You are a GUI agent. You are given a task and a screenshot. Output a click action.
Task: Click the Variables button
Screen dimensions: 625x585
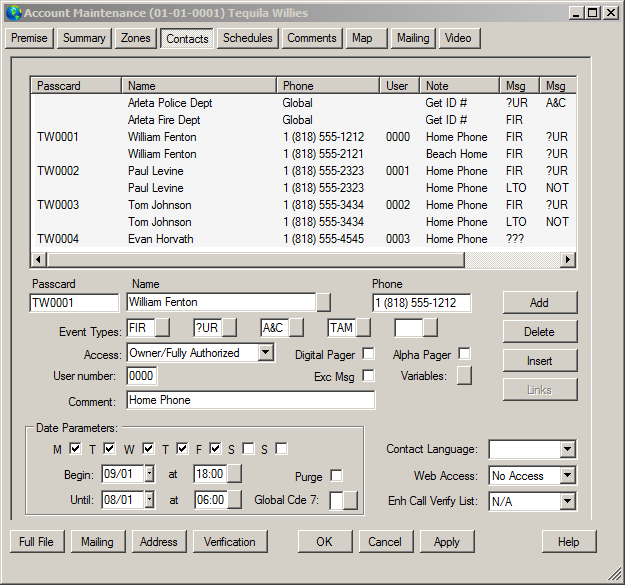click(x=464, y=376)
